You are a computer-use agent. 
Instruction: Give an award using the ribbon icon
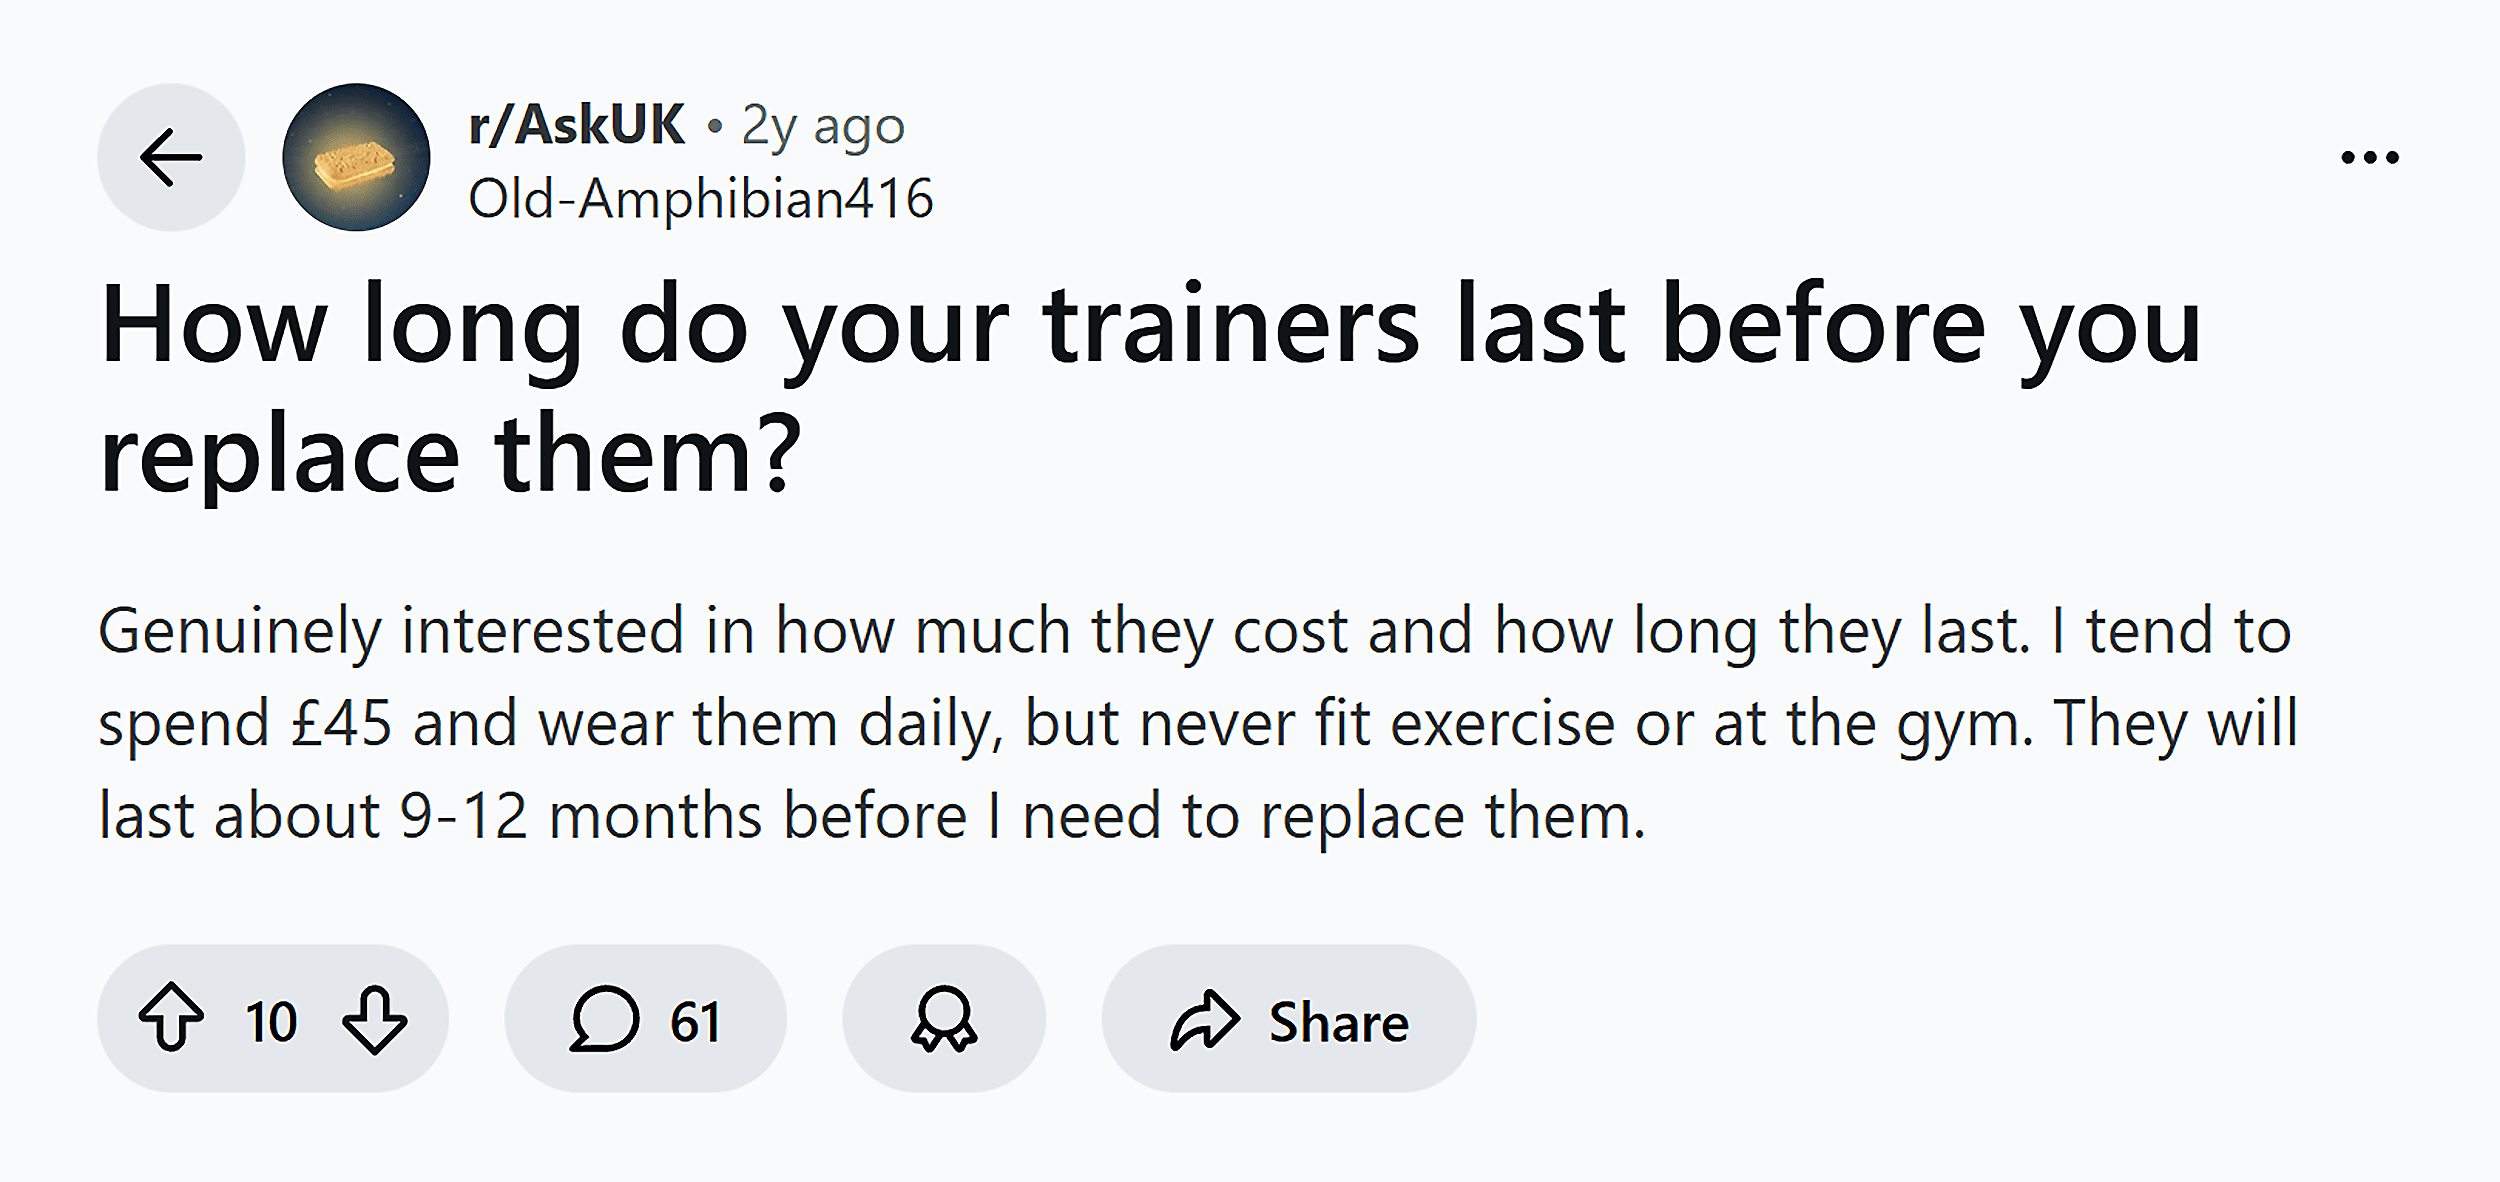pos(944,1019)
